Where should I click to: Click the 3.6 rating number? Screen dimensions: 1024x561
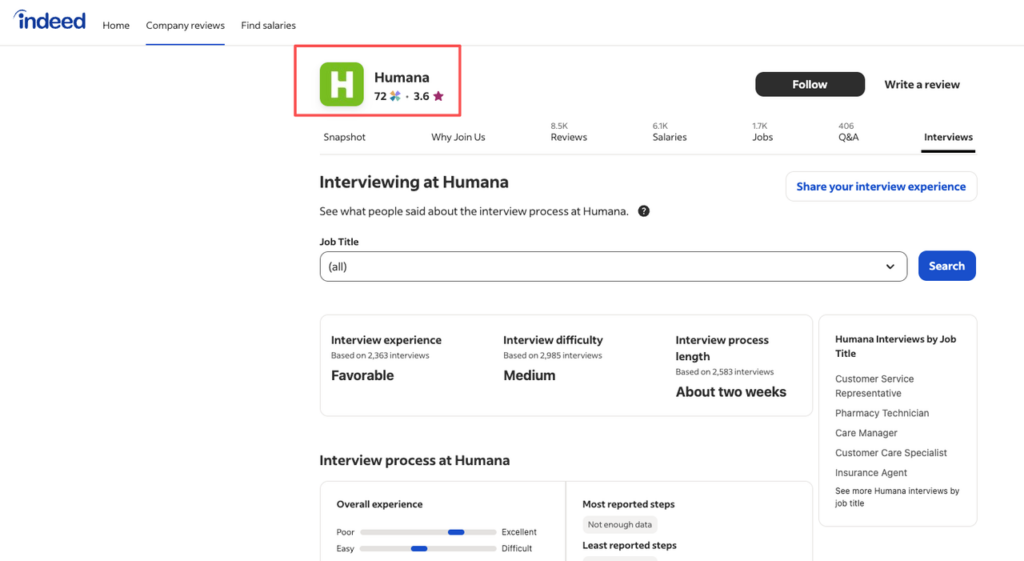click(x=421, y=96)
